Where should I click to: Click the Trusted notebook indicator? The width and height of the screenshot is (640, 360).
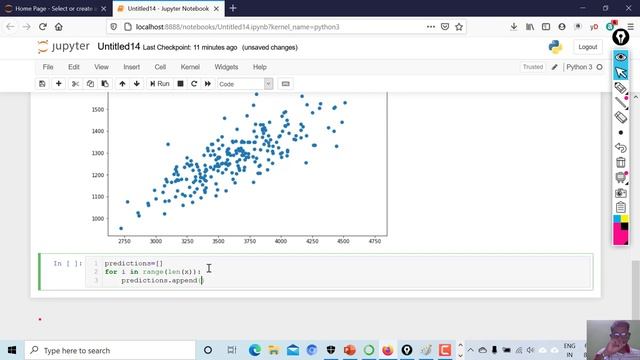point(533,67)
